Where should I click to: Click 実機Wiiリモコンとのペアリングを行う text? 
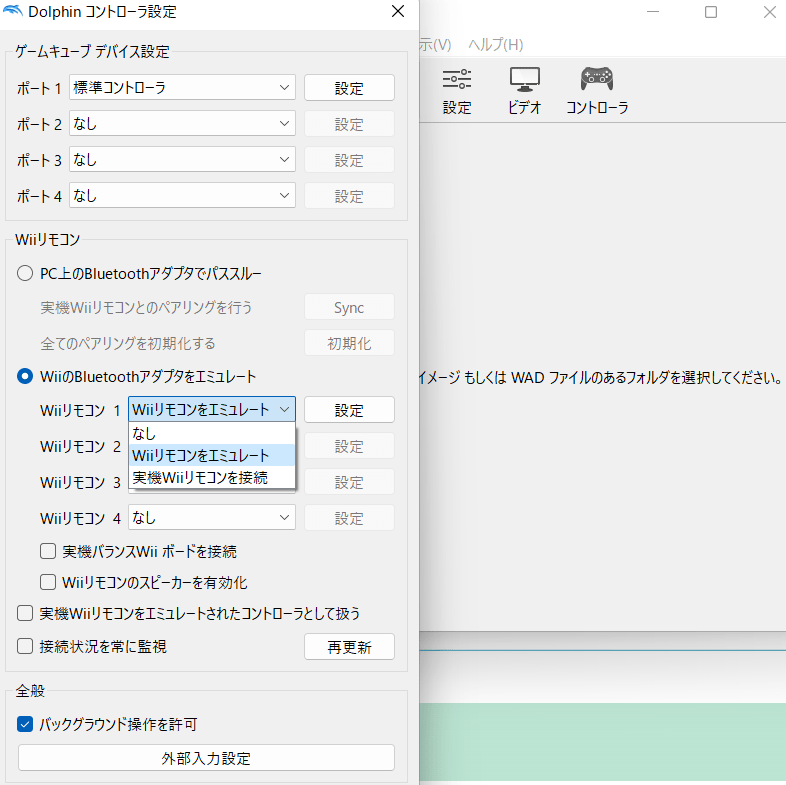[146, 307]
